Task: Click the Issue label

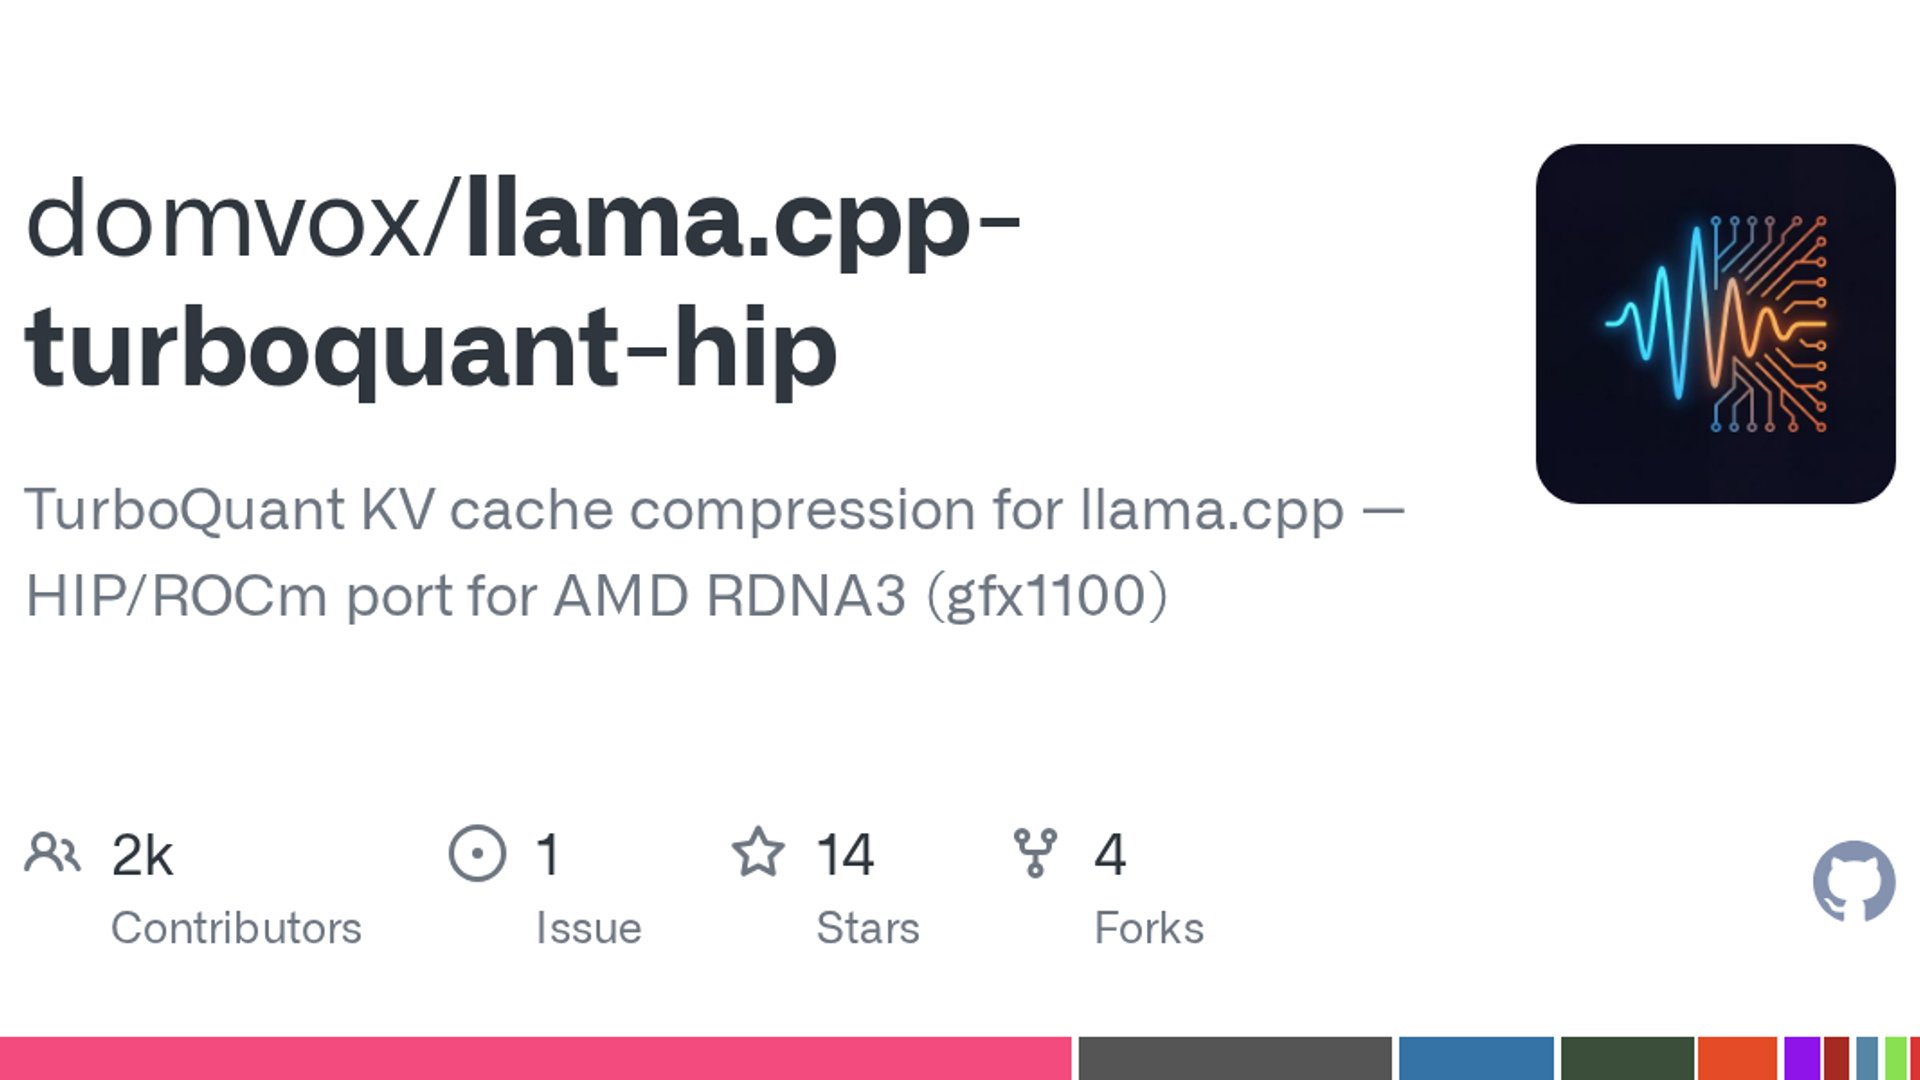Action: [x=588, y=928]
